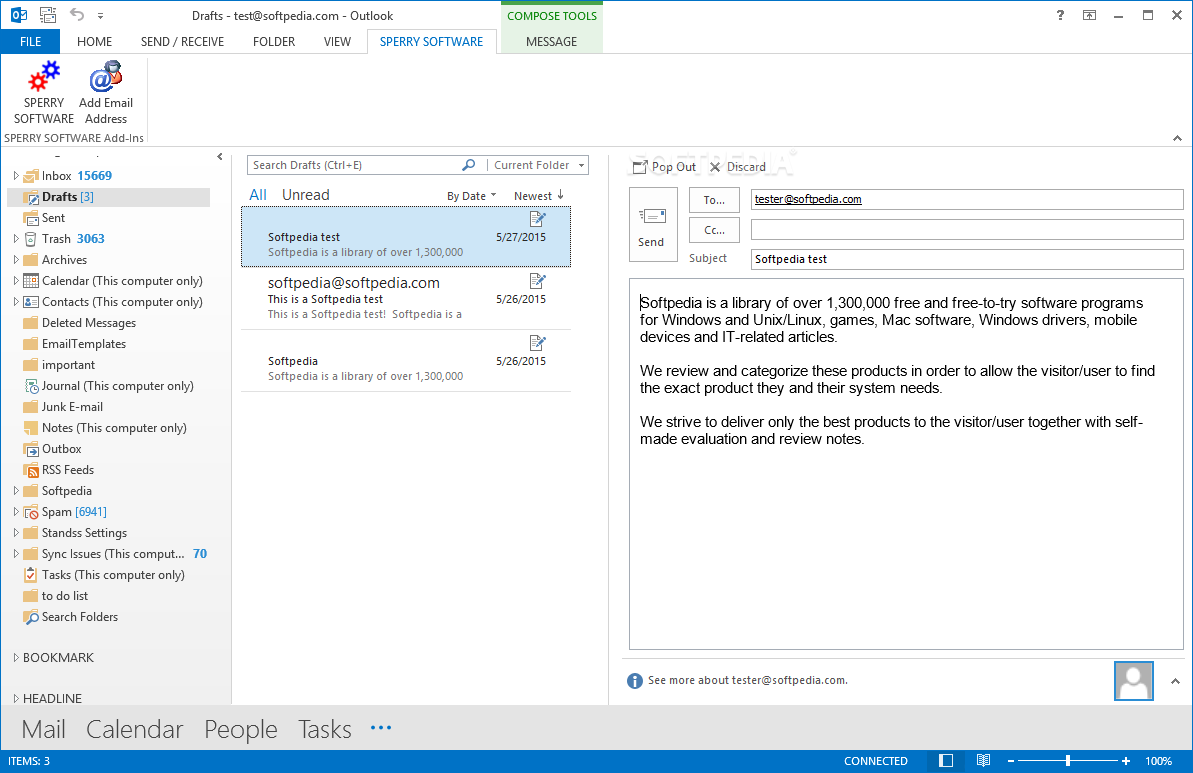Viewport: 1193px width, 773px height.
Task: Click into the Cc input field
Action: click(967, 229)
